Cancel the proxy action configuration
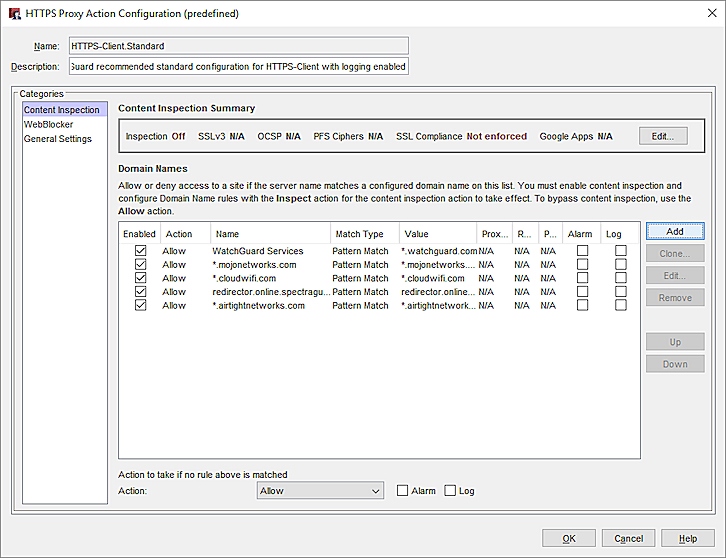The height and width of the screenshot is (558, 726). point(628,538)
